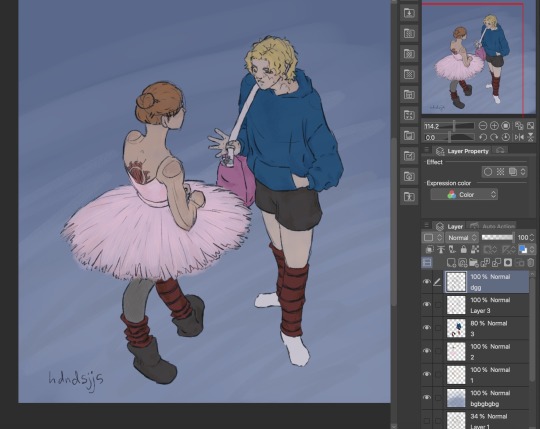
Task: Reset canvas rotation in Navigator
Action: 506,137
